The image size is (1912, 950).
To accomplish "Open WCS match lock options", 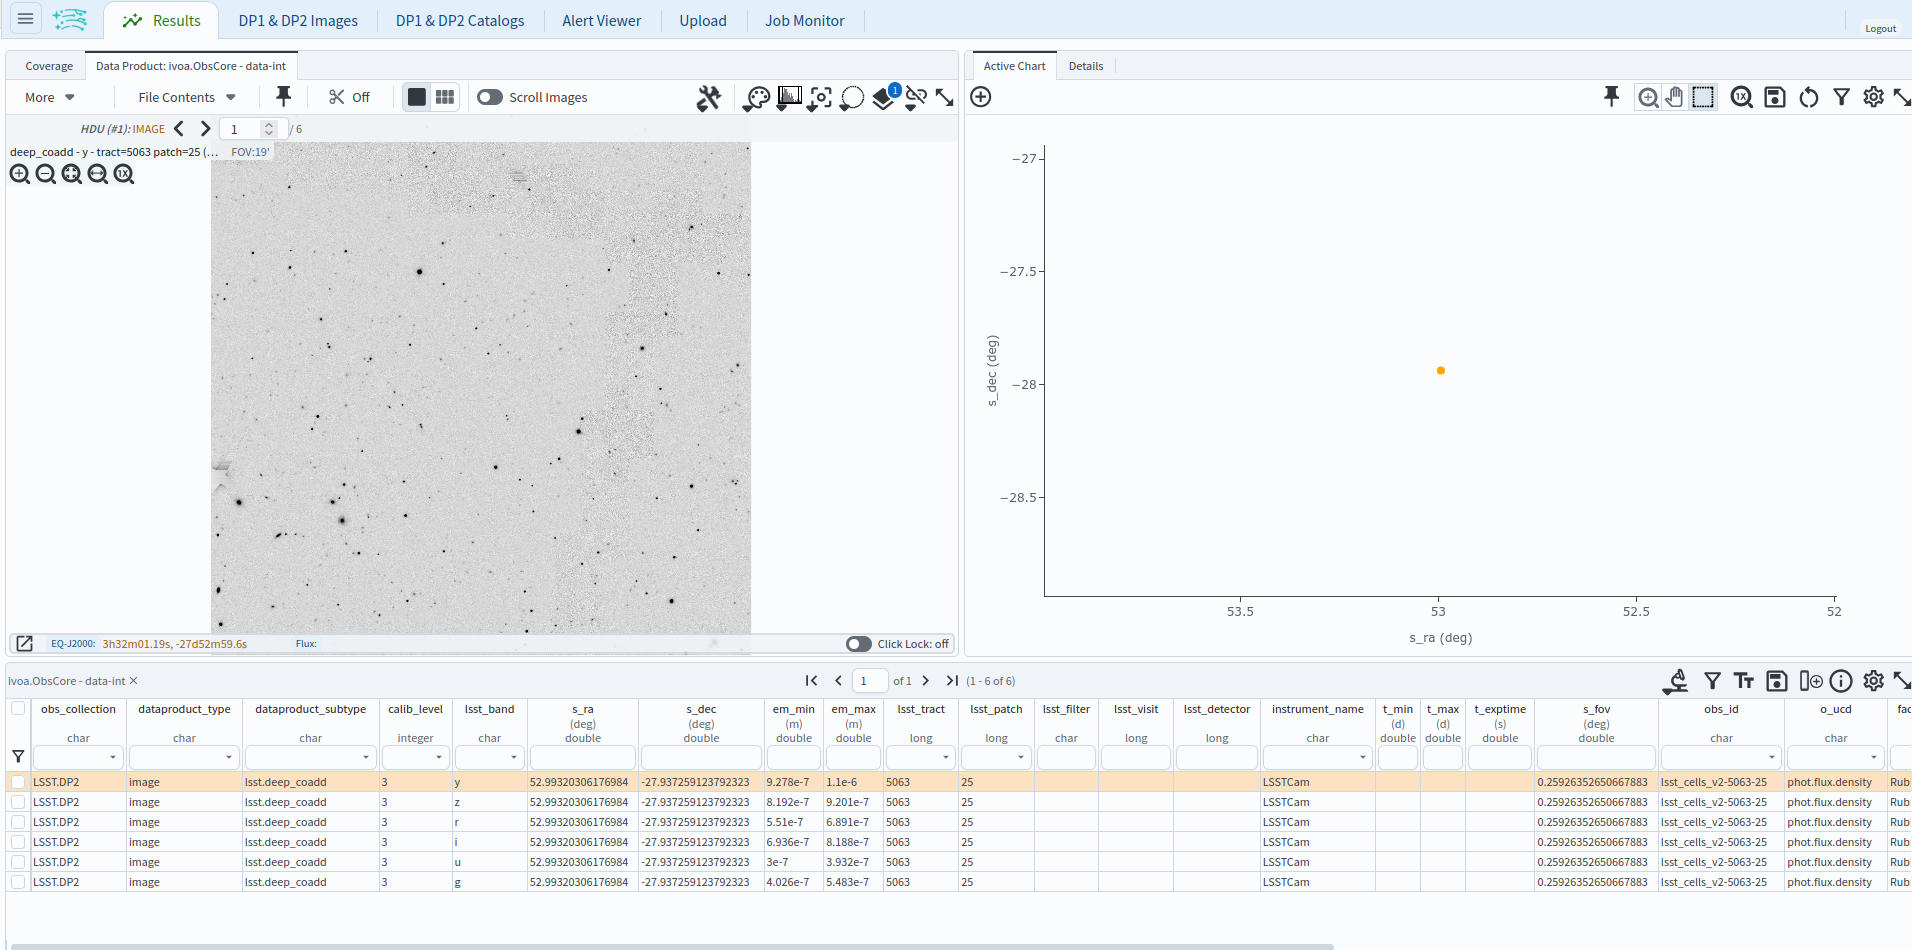I will (x=916, y=98).
